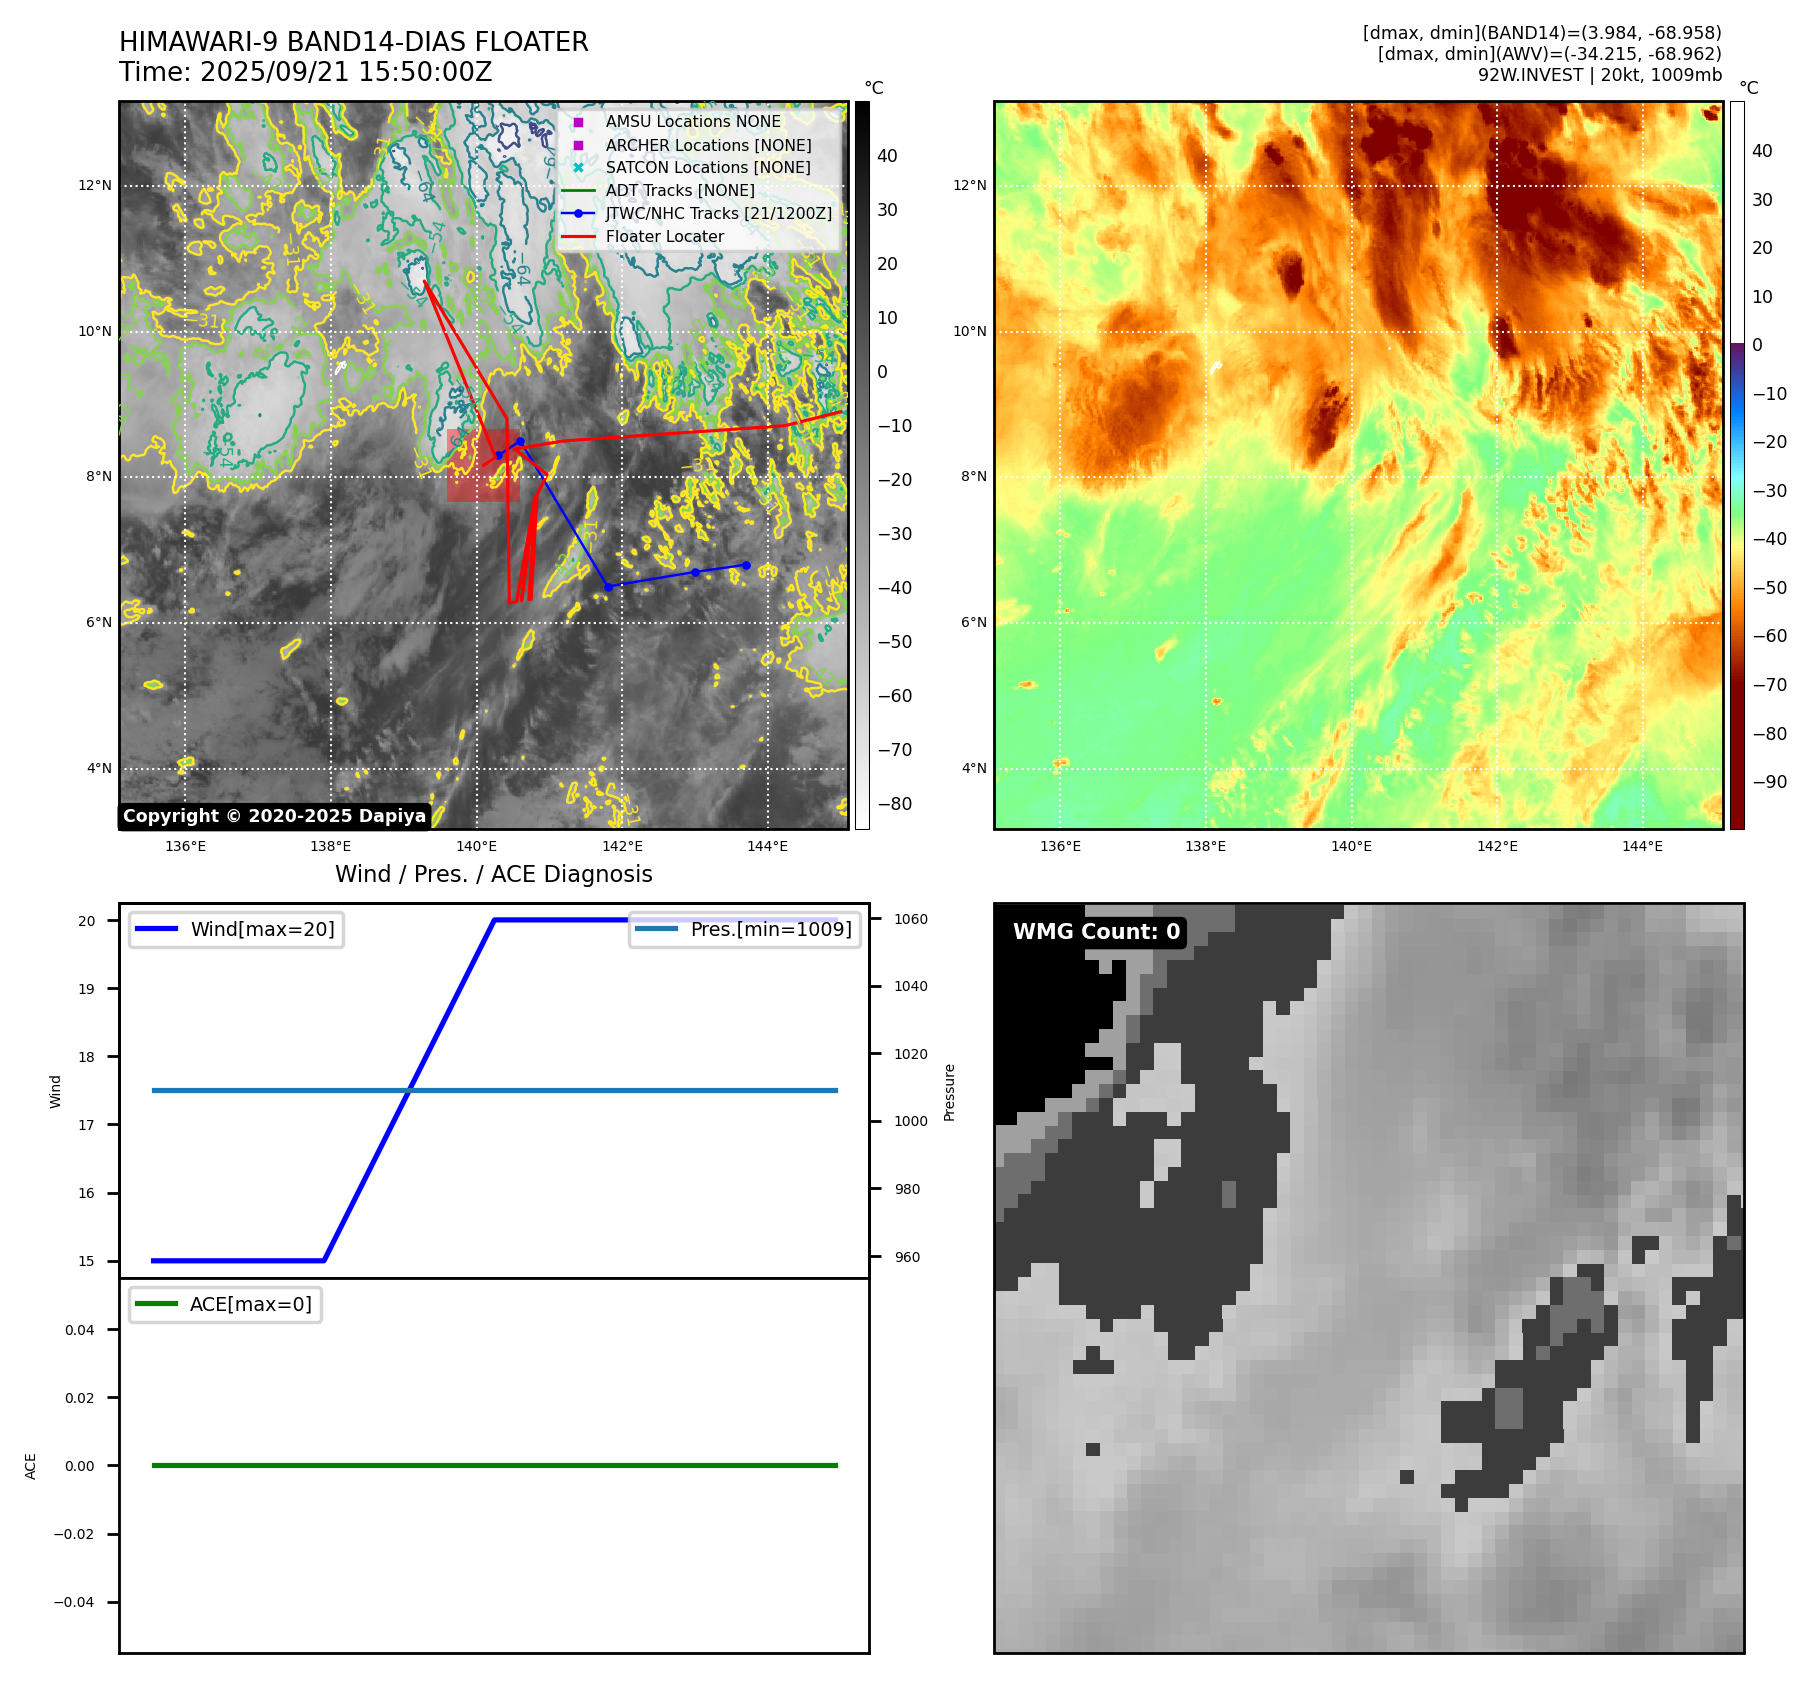The height and width of the screenshot is (1690, 1813).
Task: Click the −80 tick on grayscale colorbar
Action: tap(895, 804)
